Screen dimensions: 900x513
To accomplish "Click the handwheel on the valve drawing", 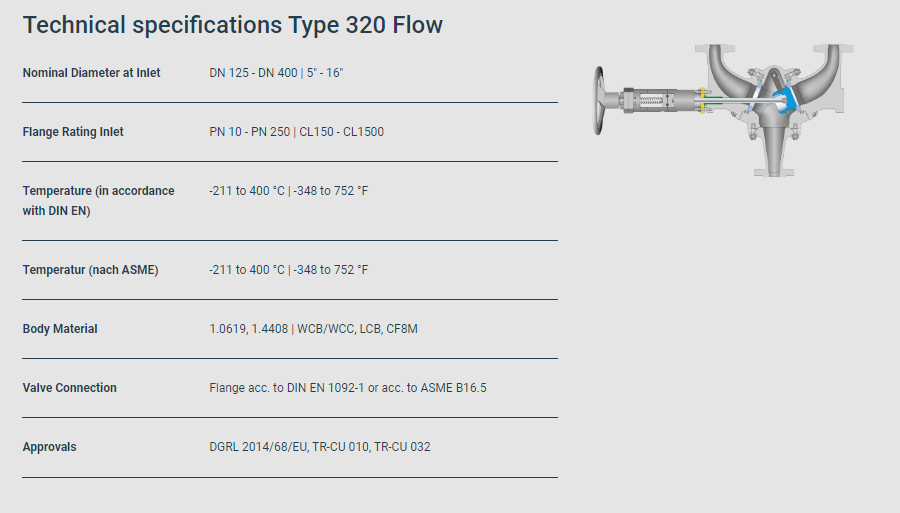I will click(600, 102).
